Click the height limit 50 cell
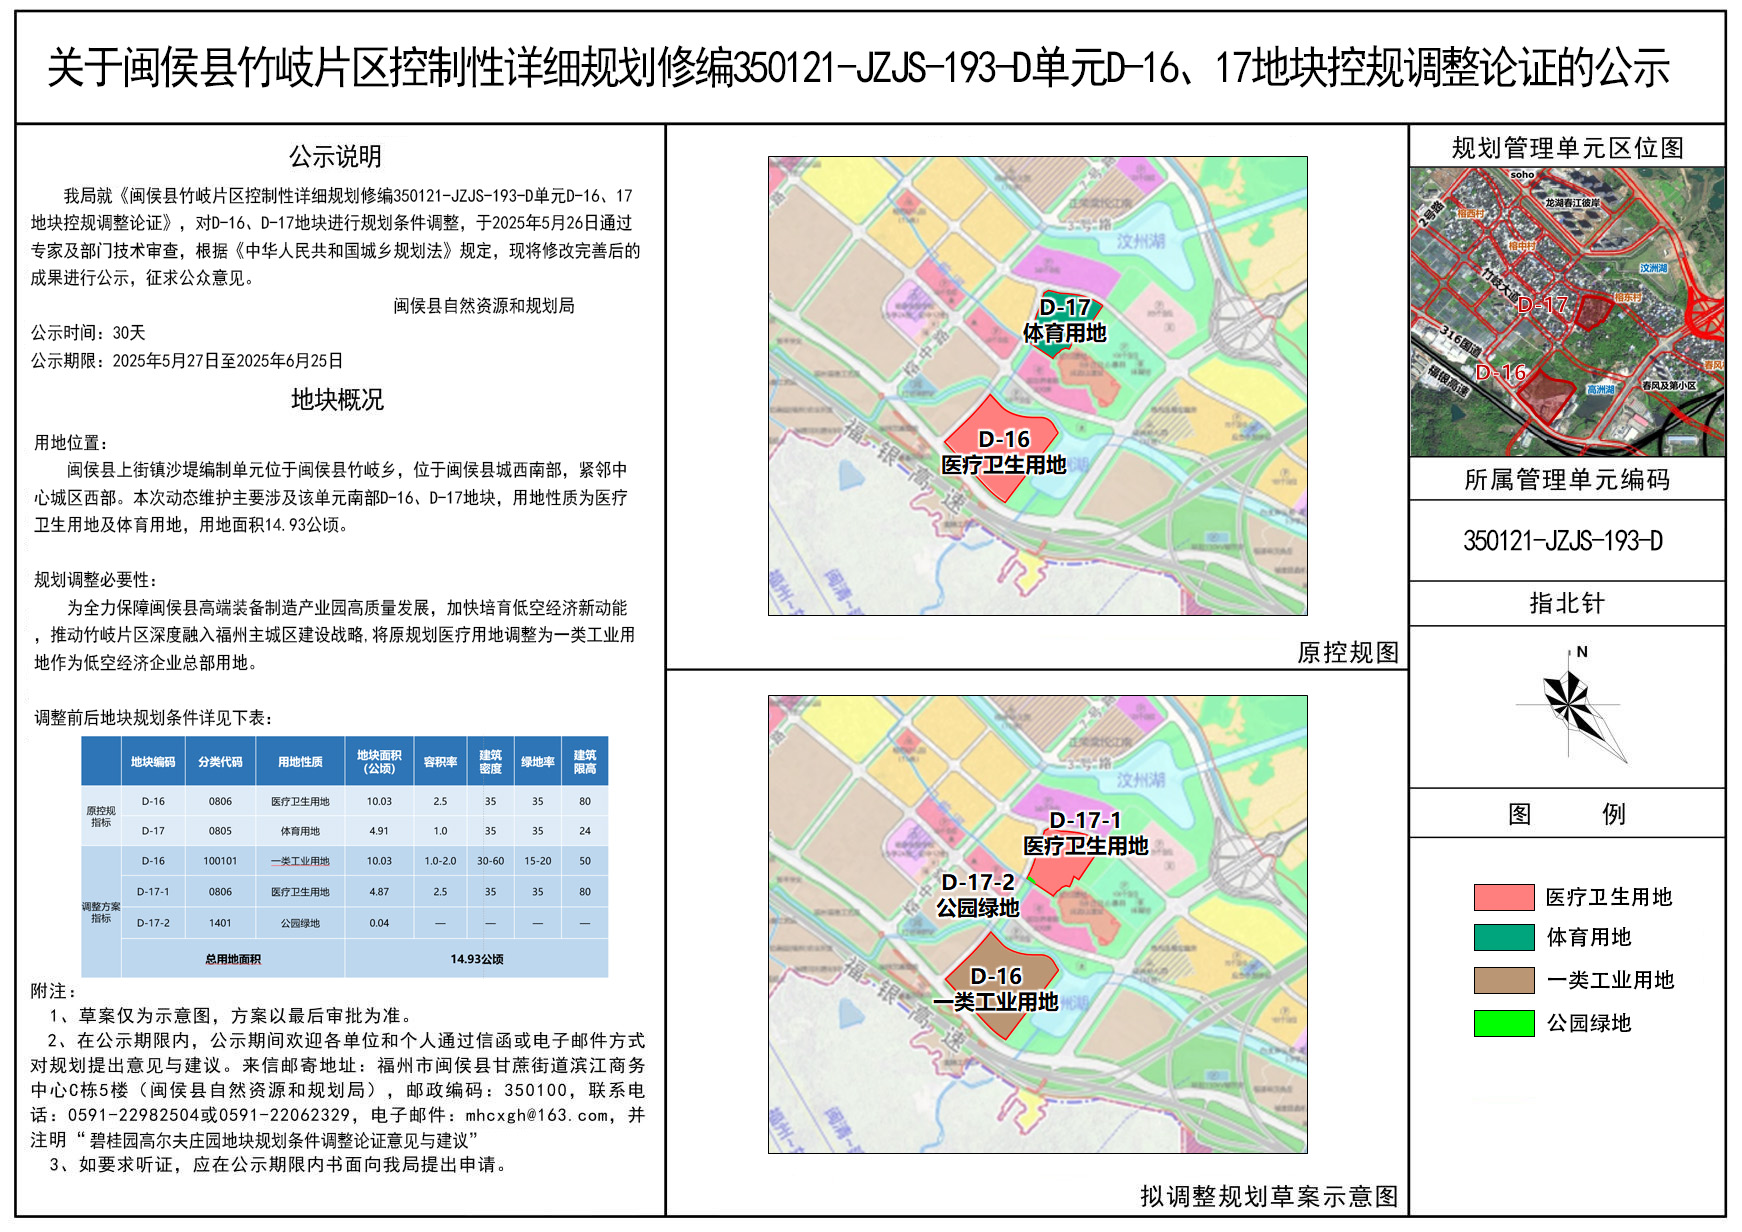 [585, 861]
